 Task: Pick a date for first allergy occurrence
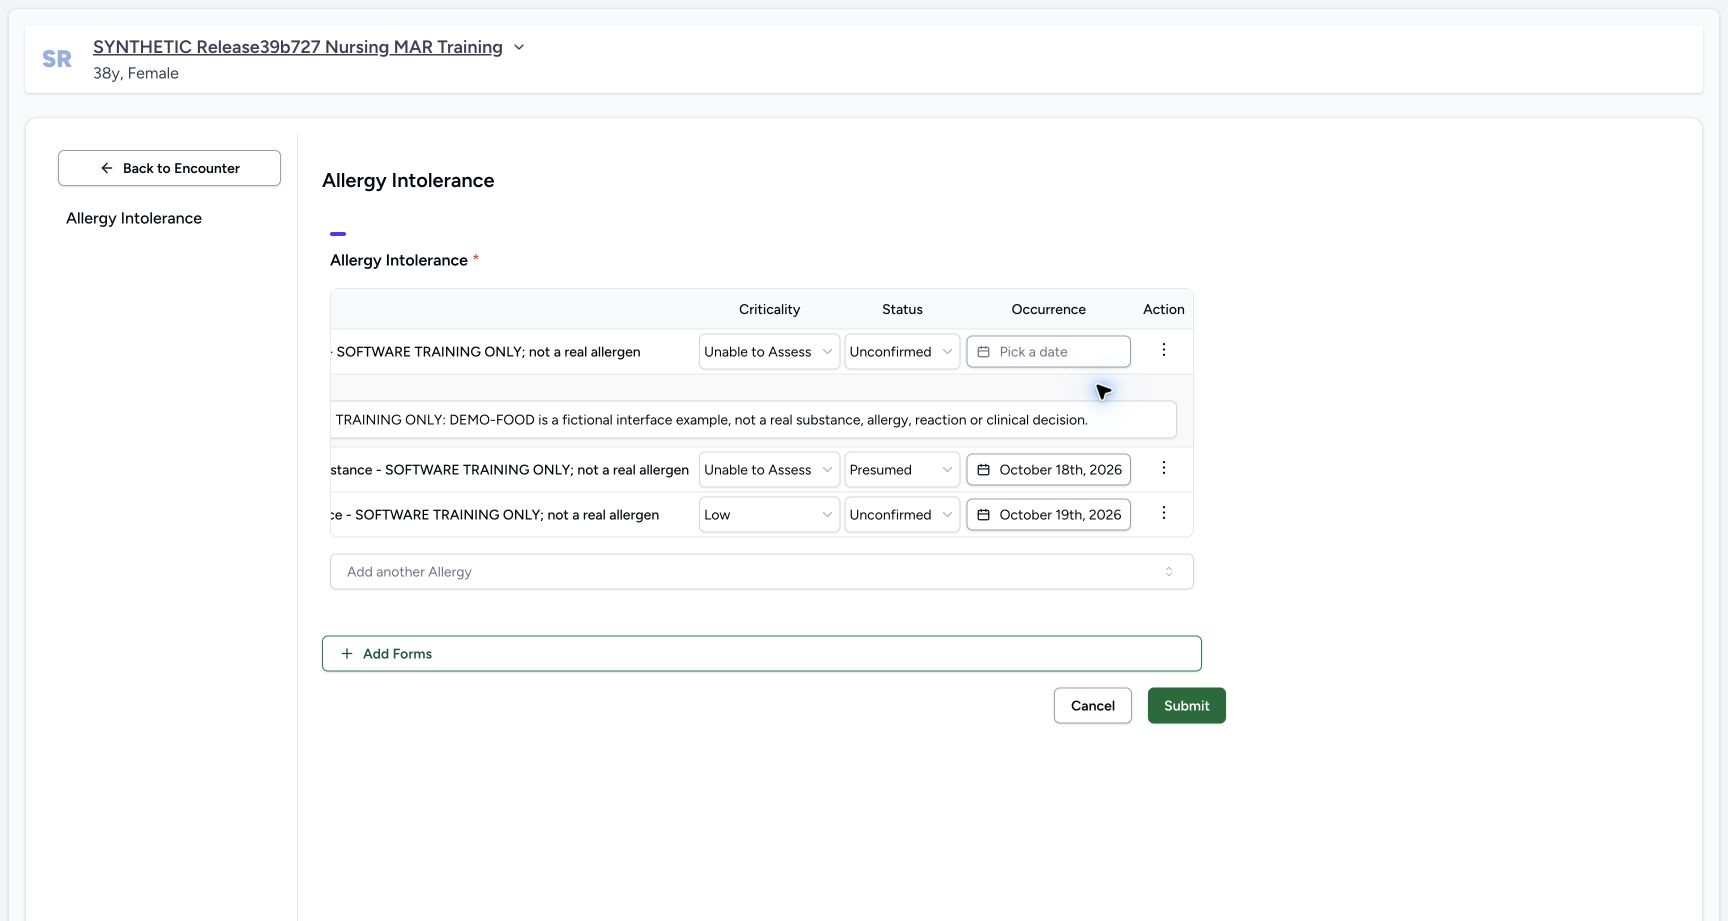[x=1048, y=352]
